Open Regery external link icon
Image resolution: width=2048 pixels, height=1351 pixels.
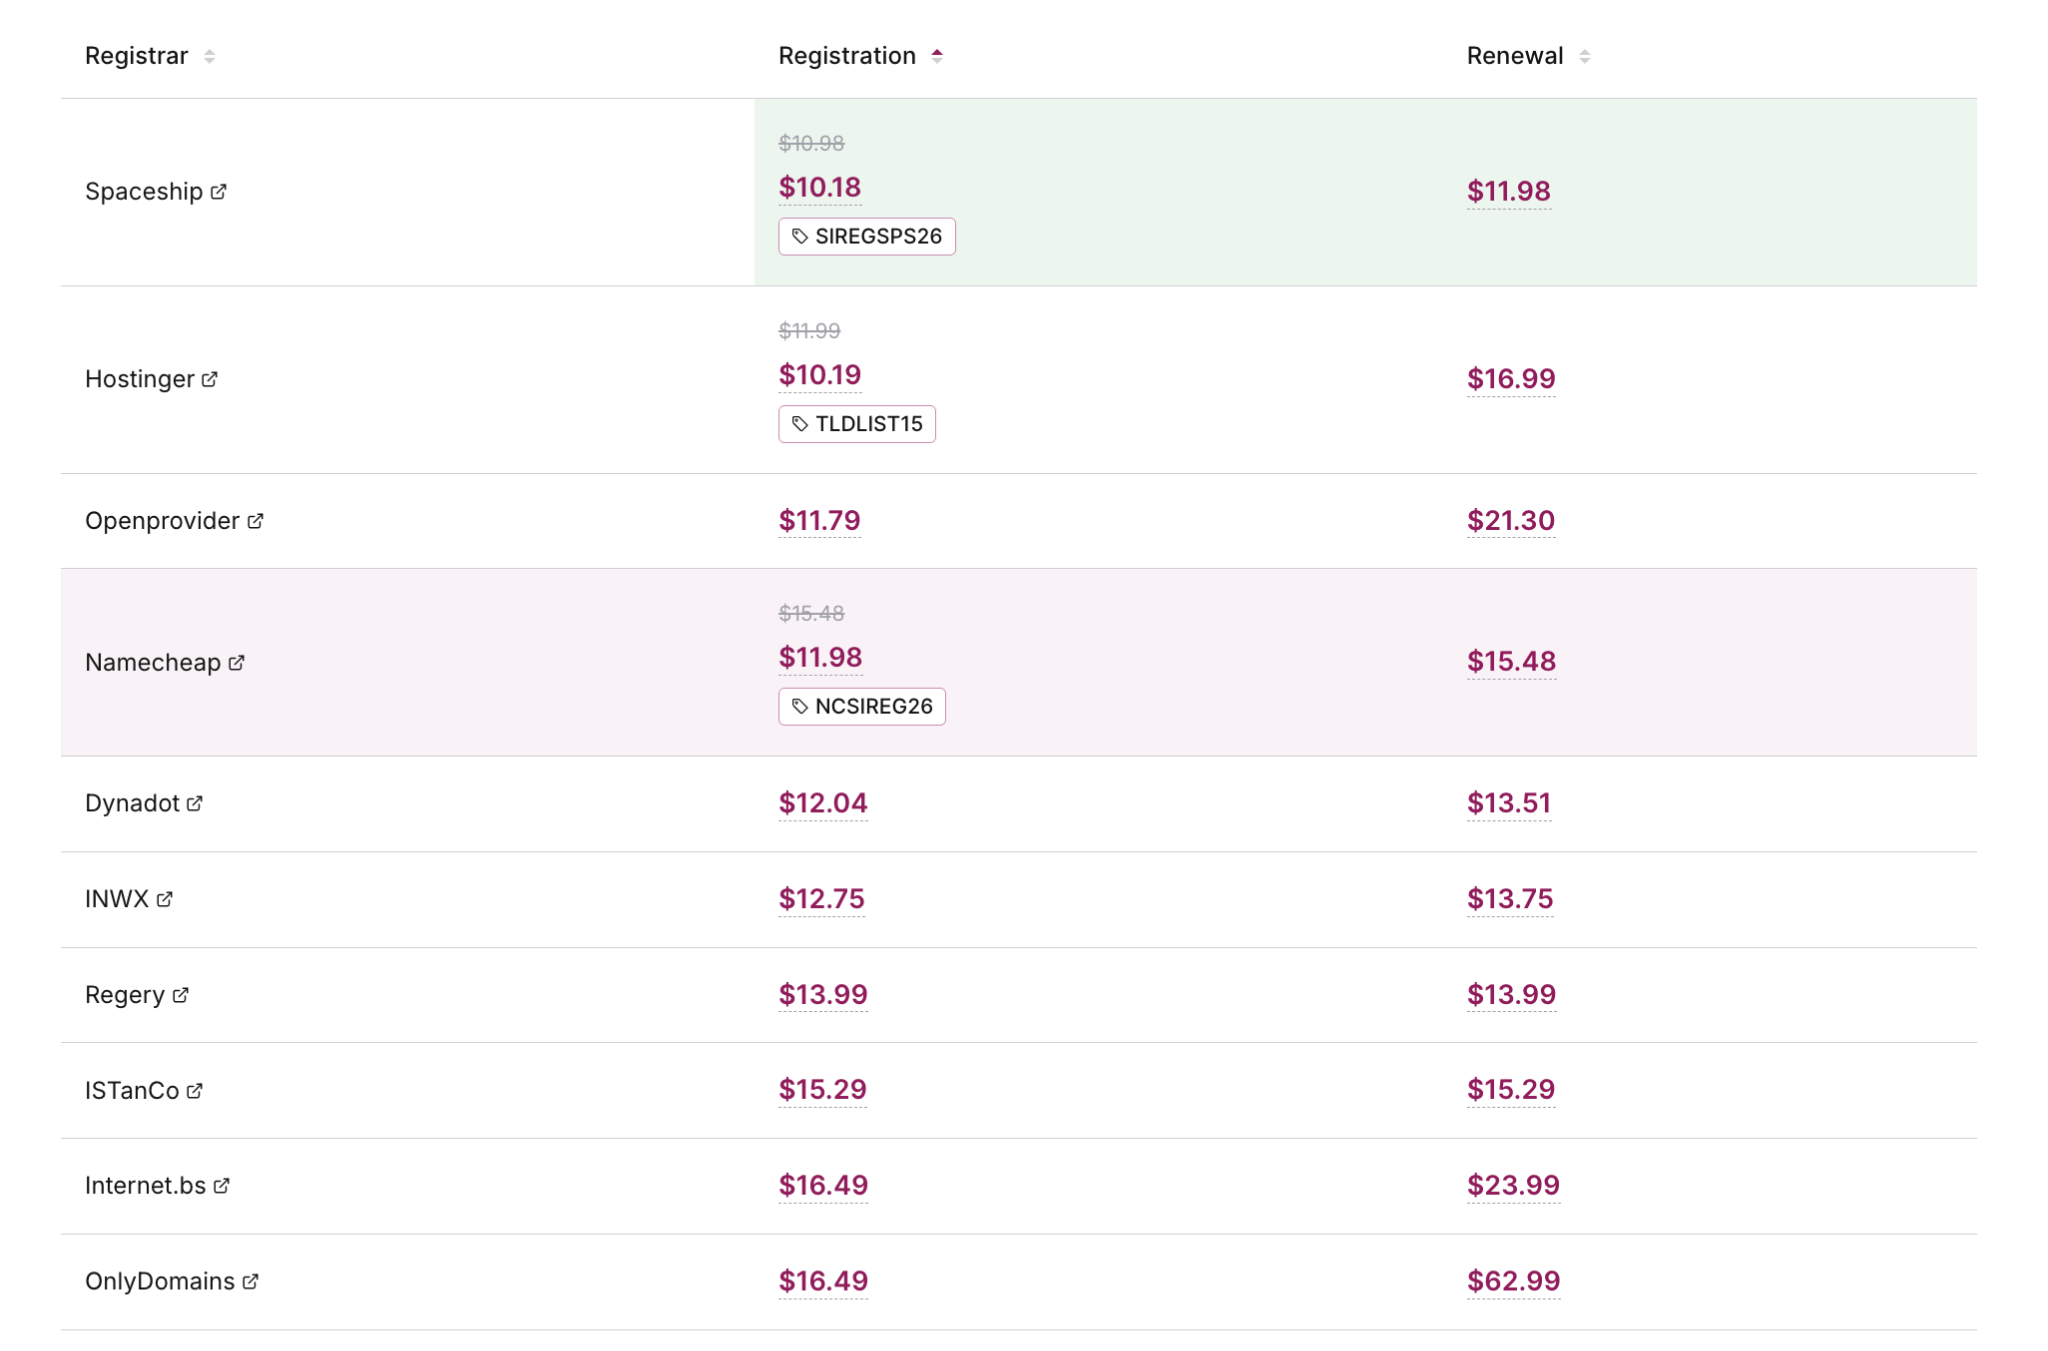point(181,995)
